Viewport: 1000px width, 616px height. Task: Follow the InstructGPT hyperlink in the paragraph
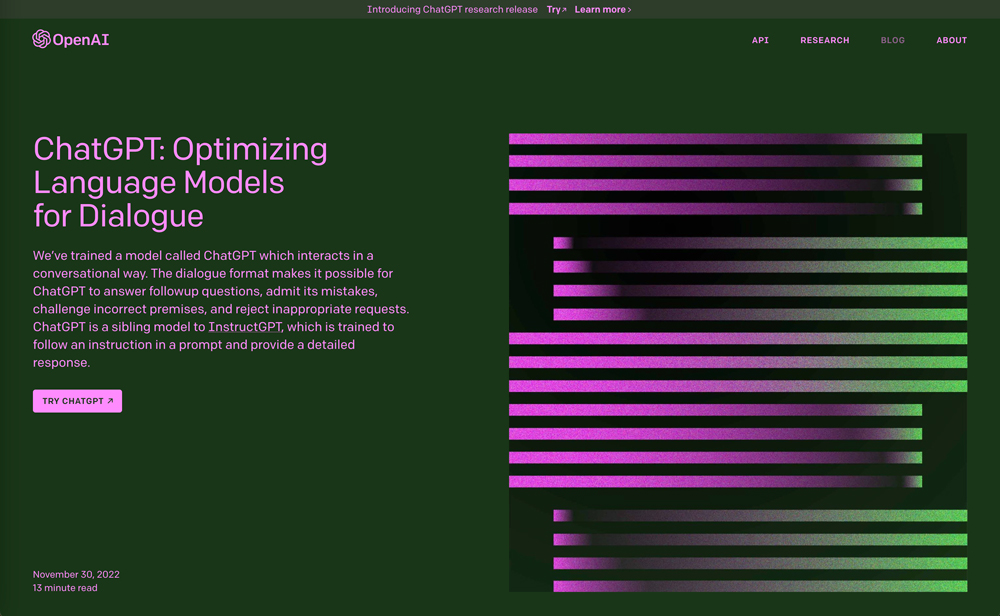245,326
